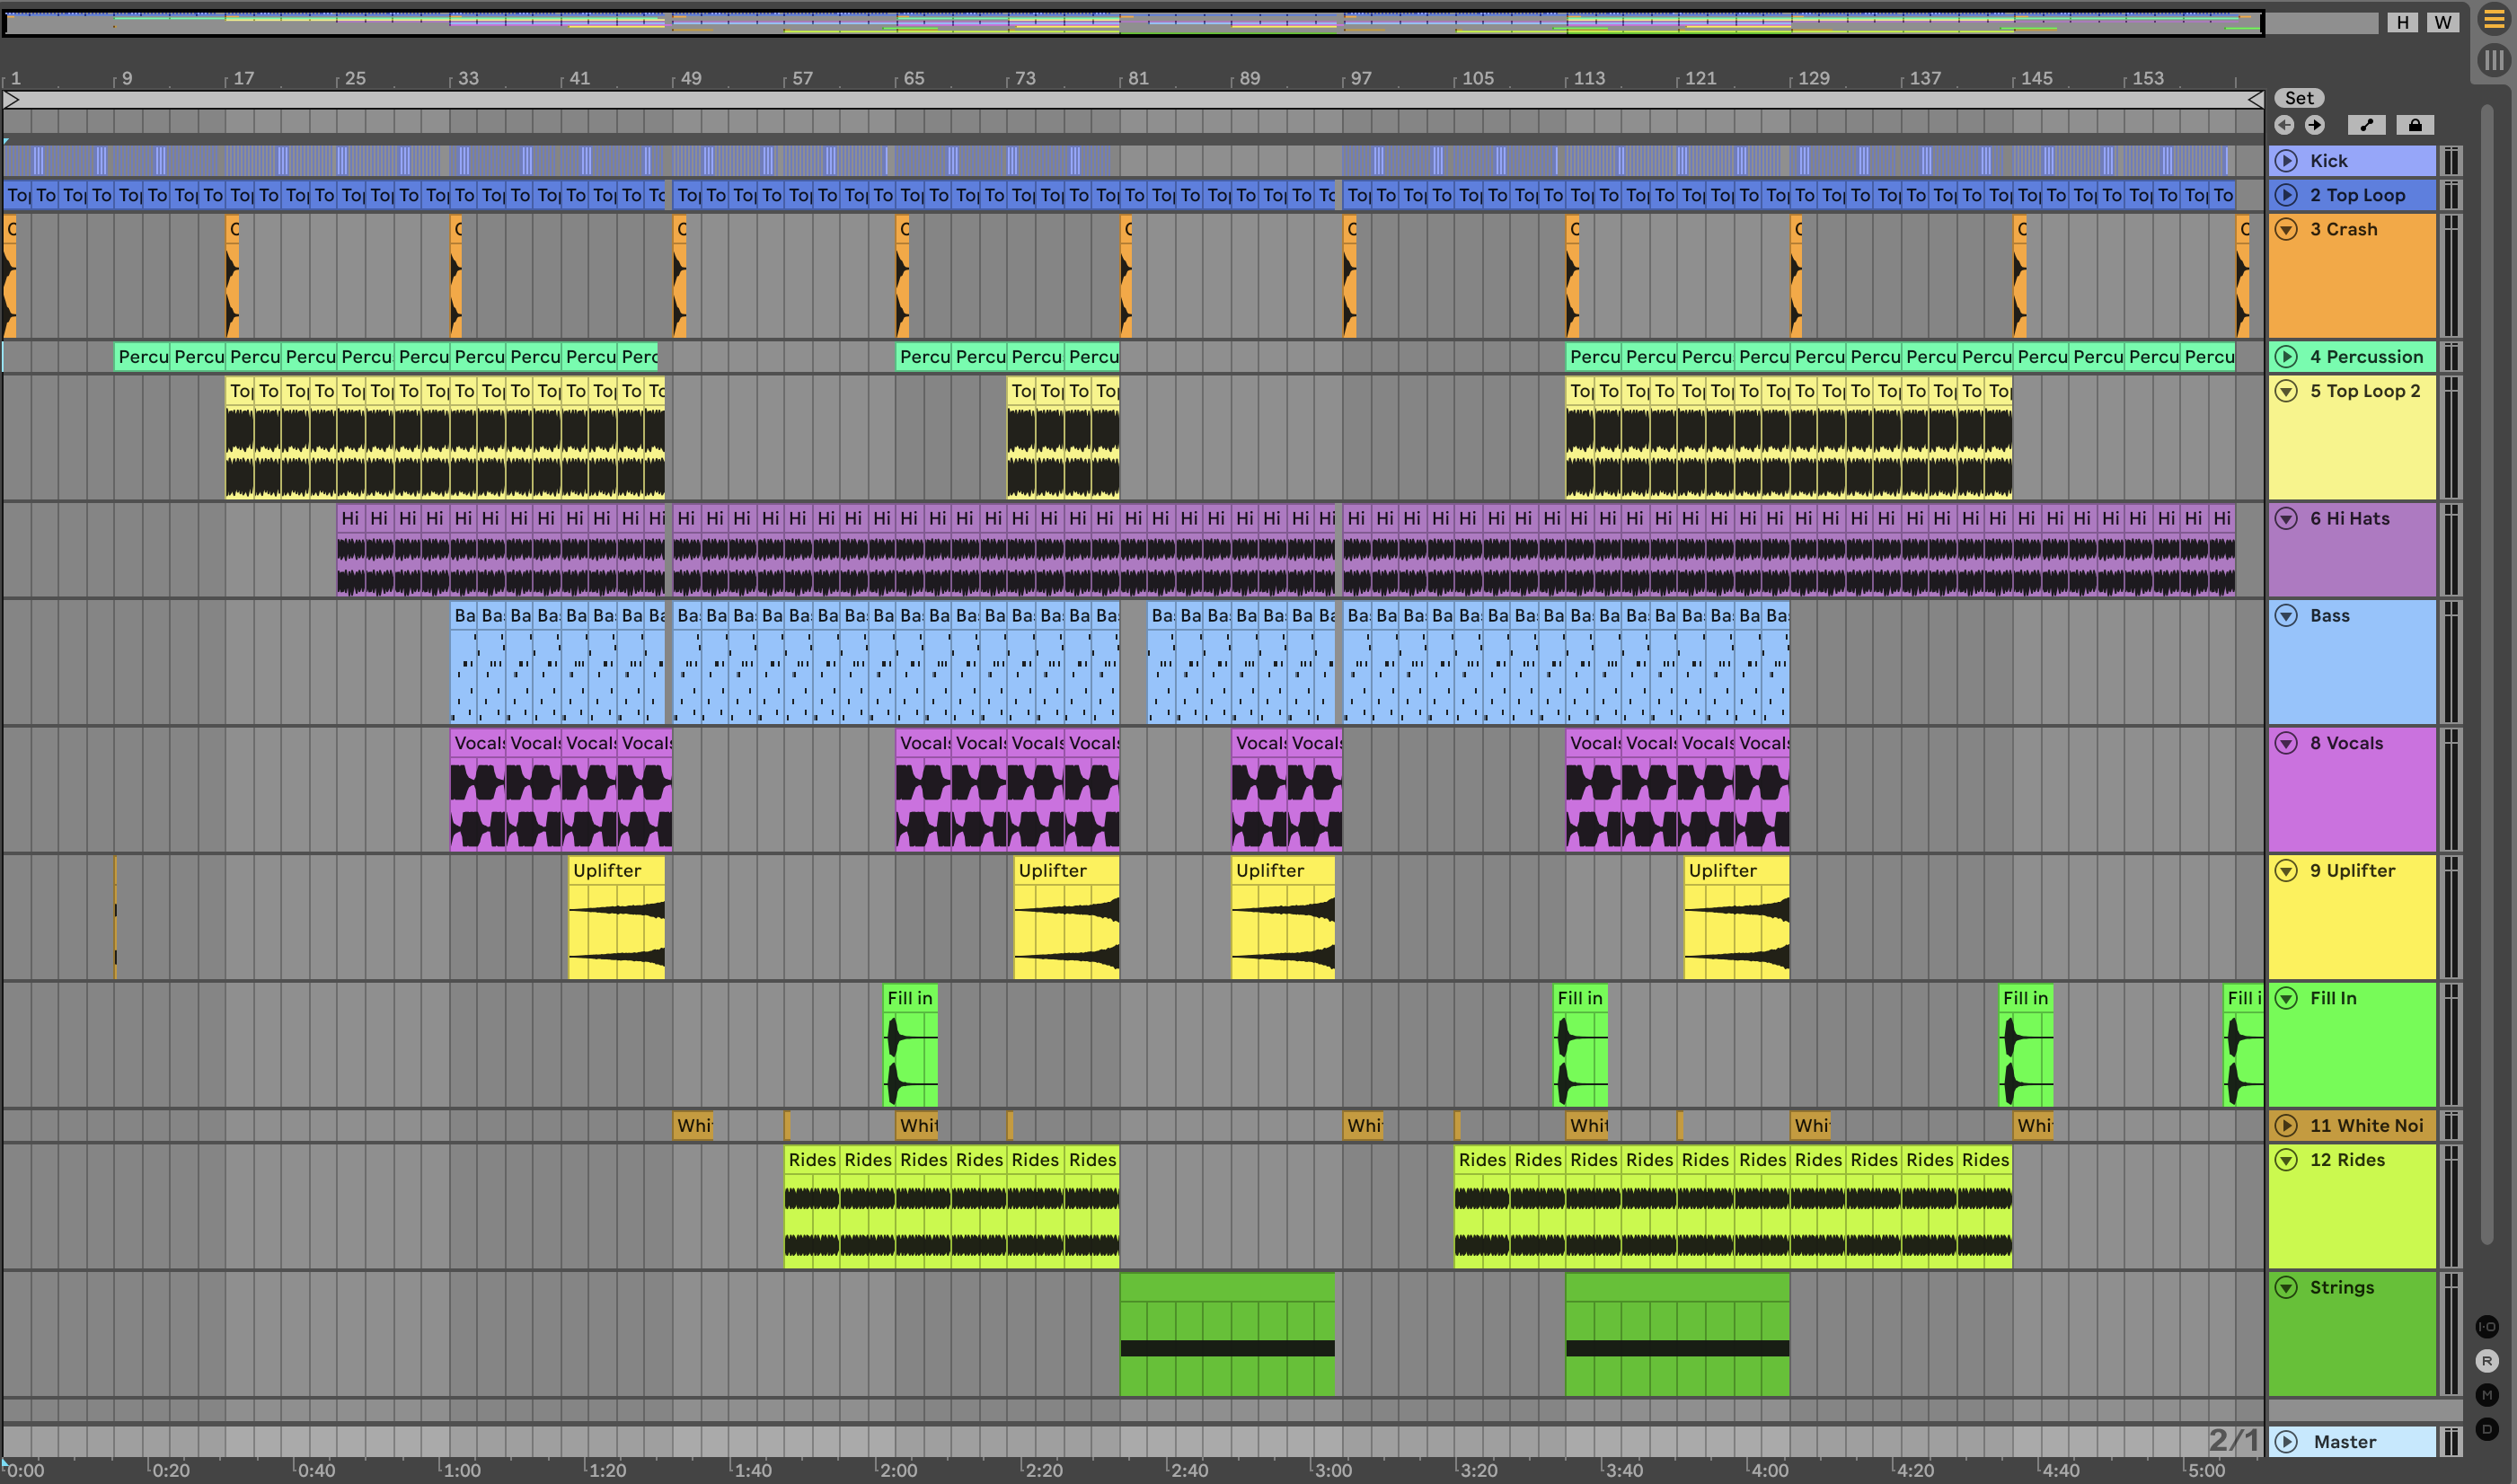Select the 8 Vocals track header

[x=2346, y=743]
